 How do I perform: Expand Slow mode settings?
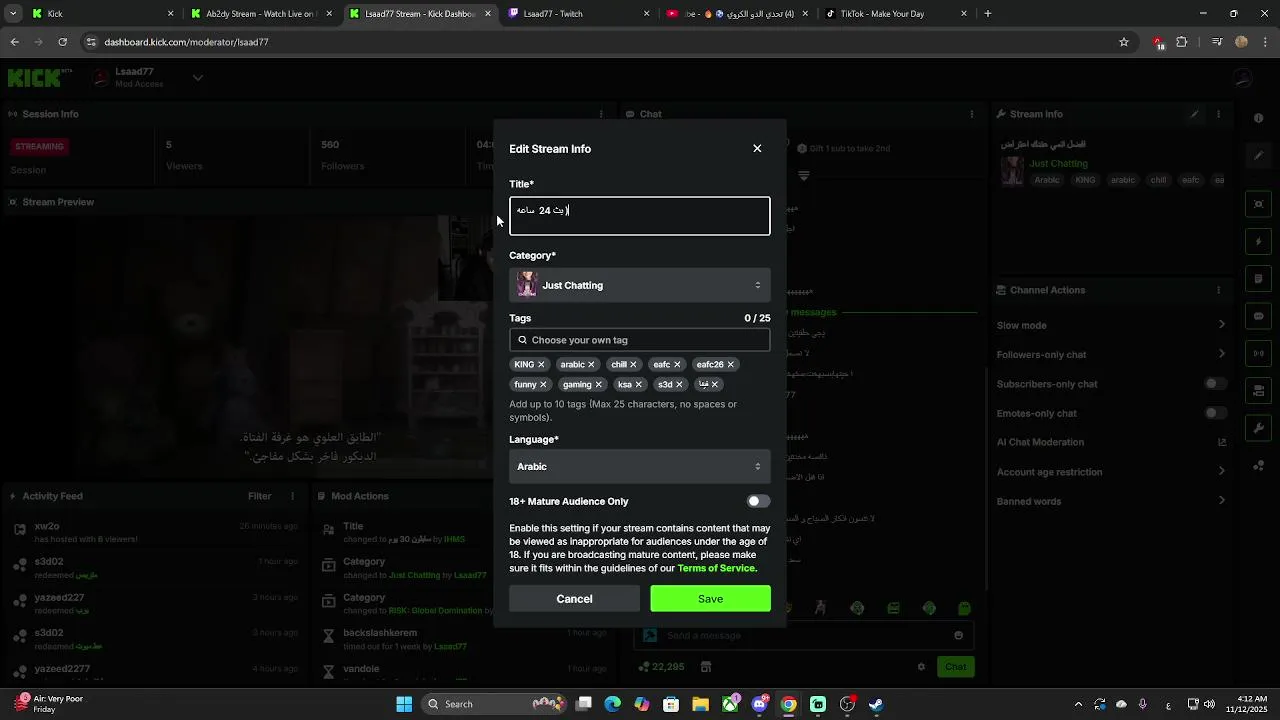tap(1221, 325)
